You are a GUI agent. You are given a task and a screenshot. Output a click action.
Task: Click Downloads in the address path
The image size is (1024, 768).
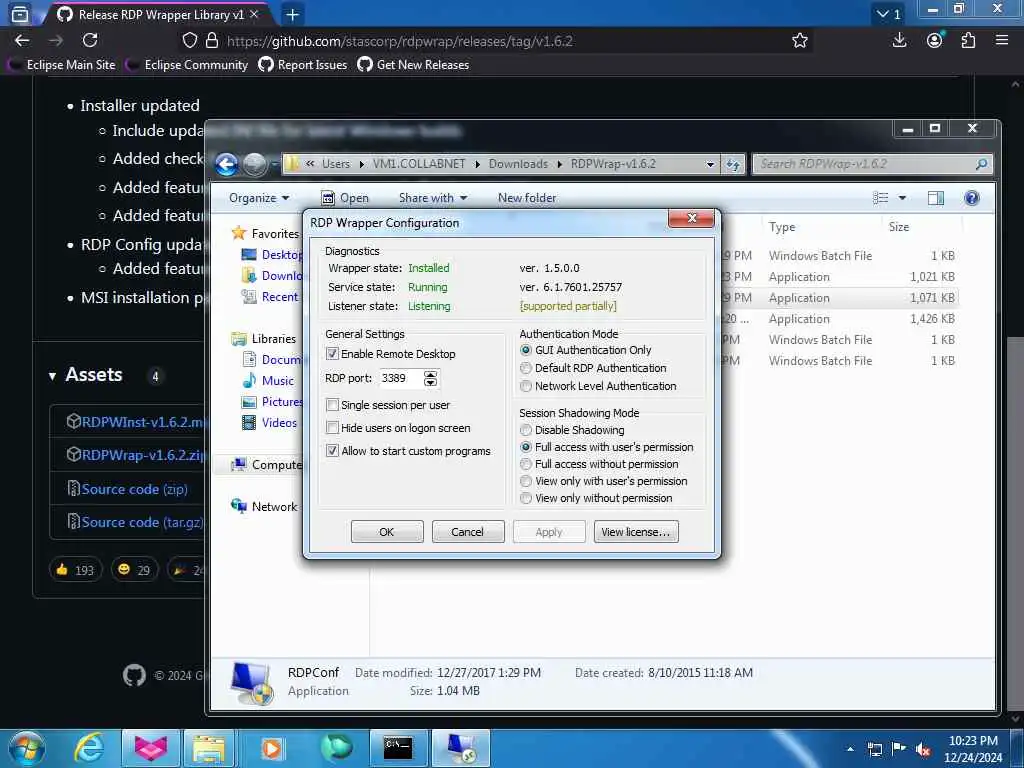click(518, 164)
